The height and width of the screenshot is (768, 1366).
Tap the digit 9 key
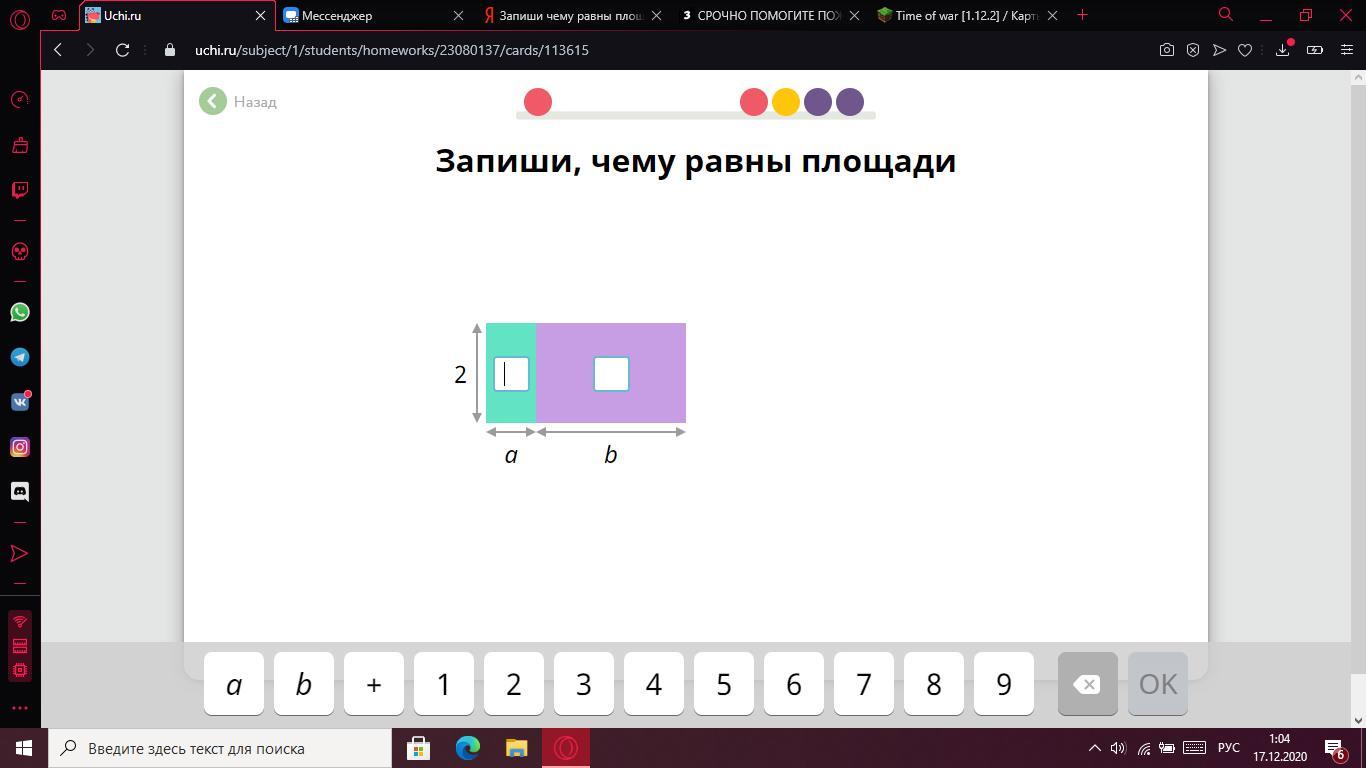point(1004,684)
